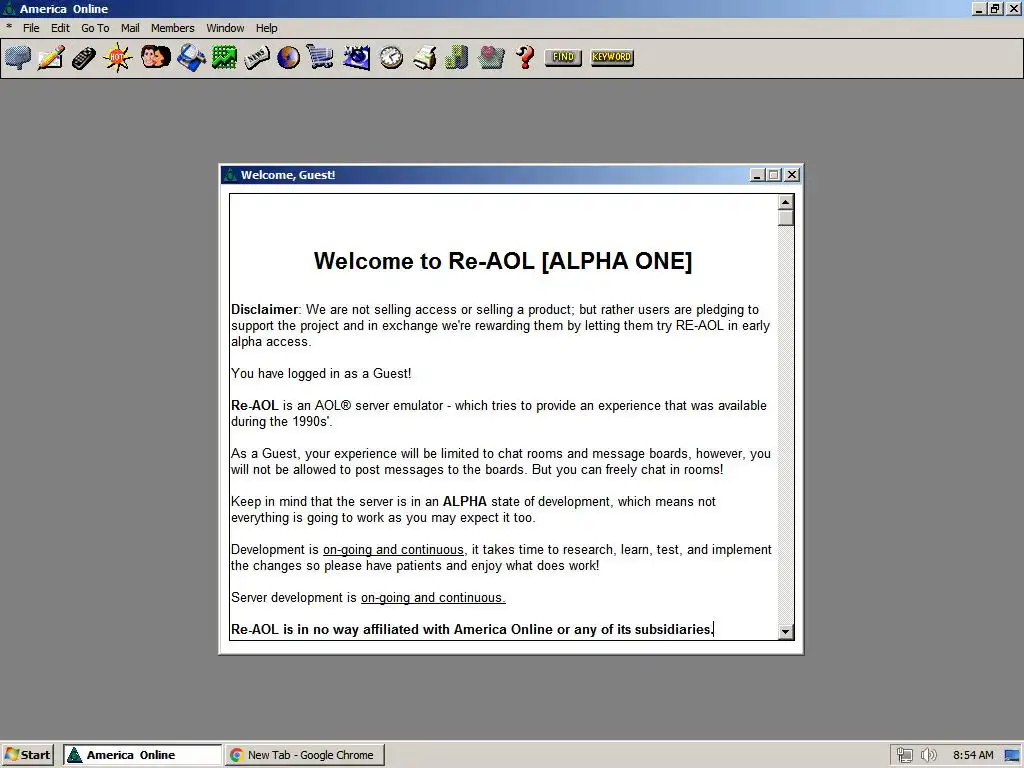Open the File menu

pyautogui.click(x=31, y=28)
